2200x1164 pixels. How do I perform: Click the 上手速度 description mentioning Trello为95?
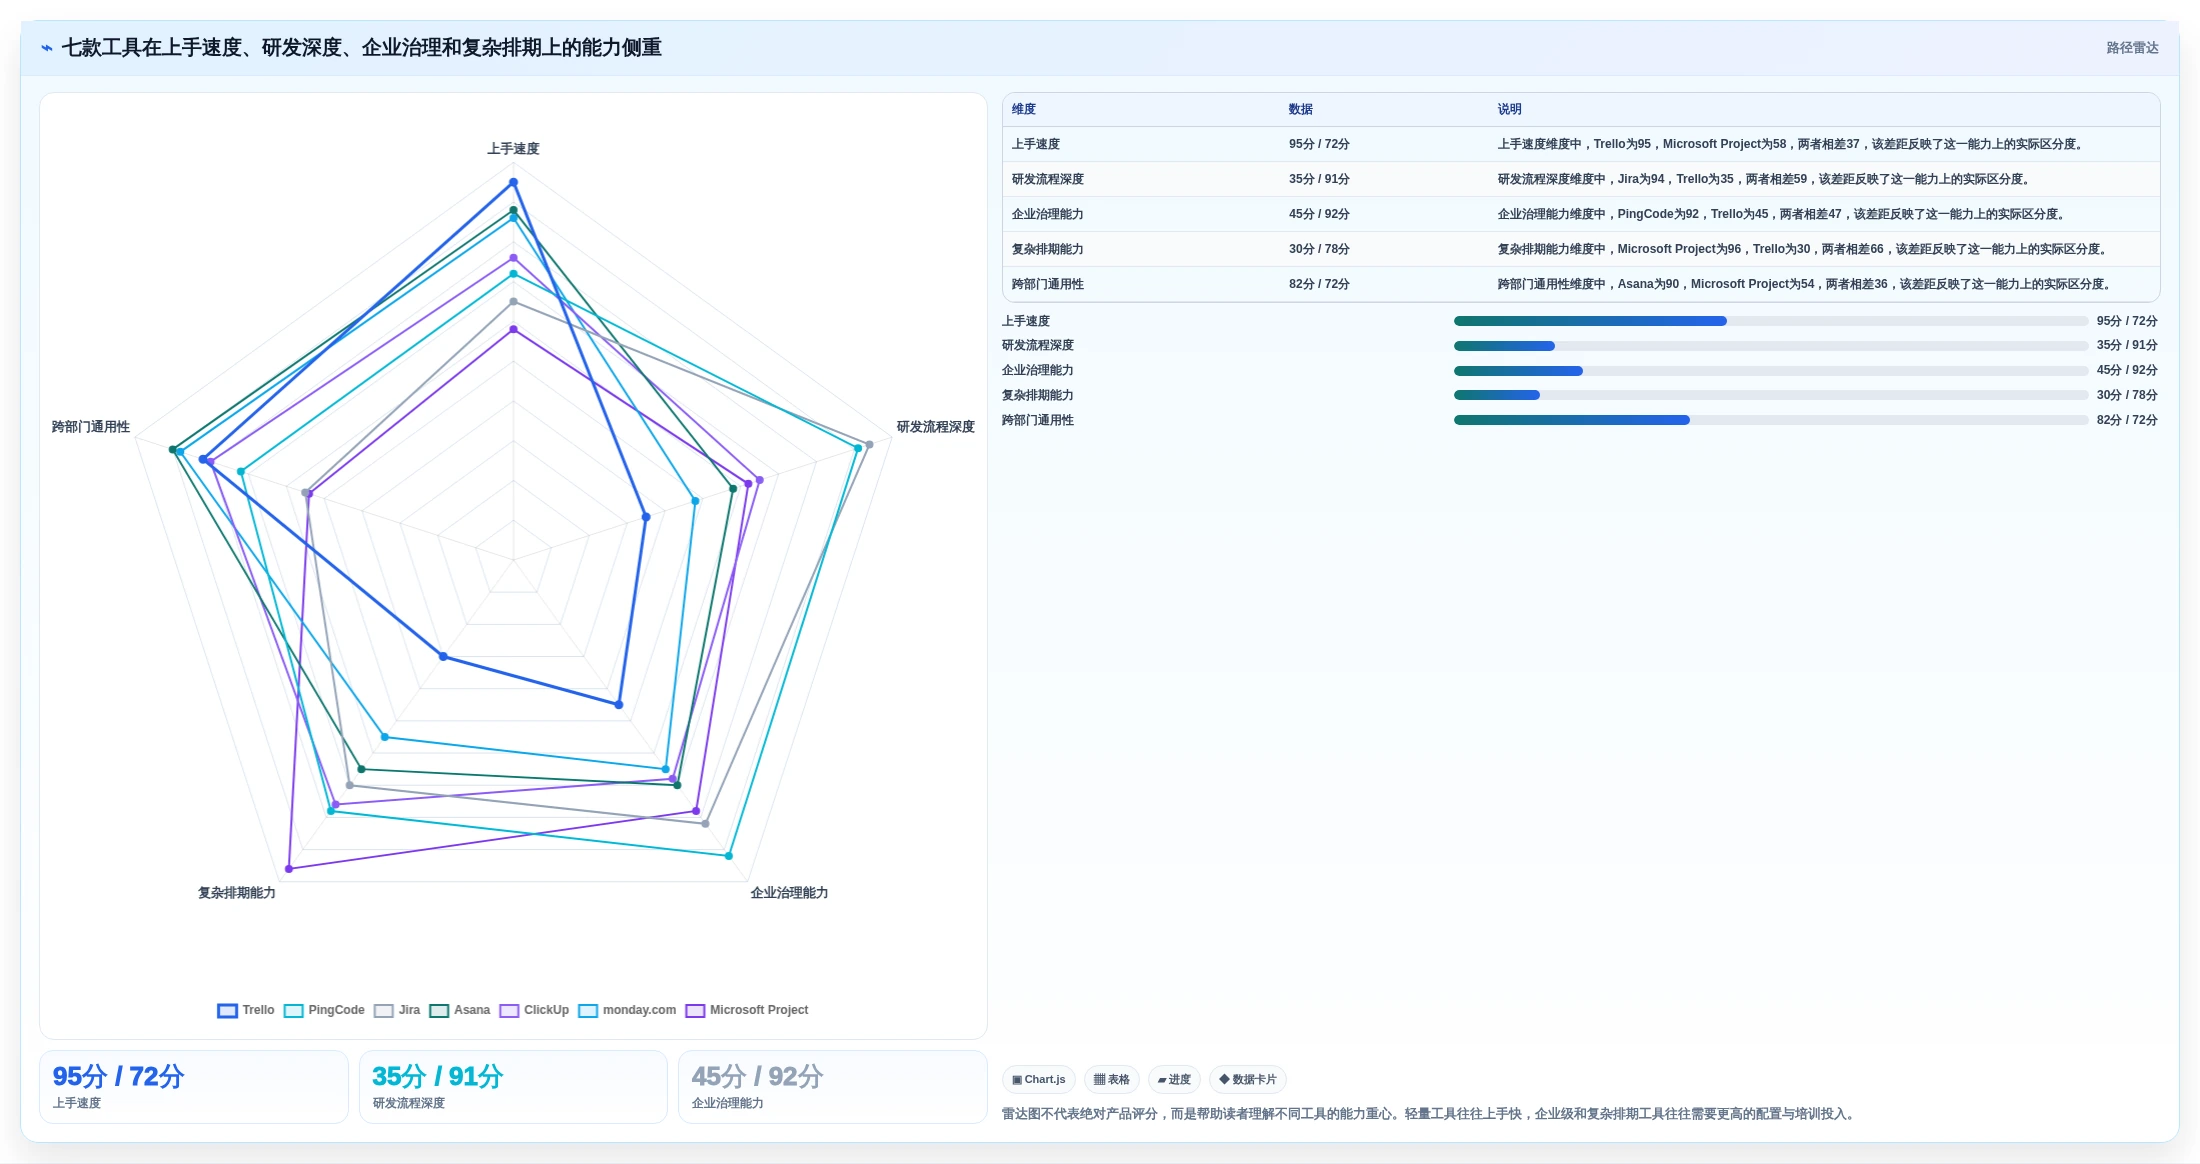tap(1792, 144)
